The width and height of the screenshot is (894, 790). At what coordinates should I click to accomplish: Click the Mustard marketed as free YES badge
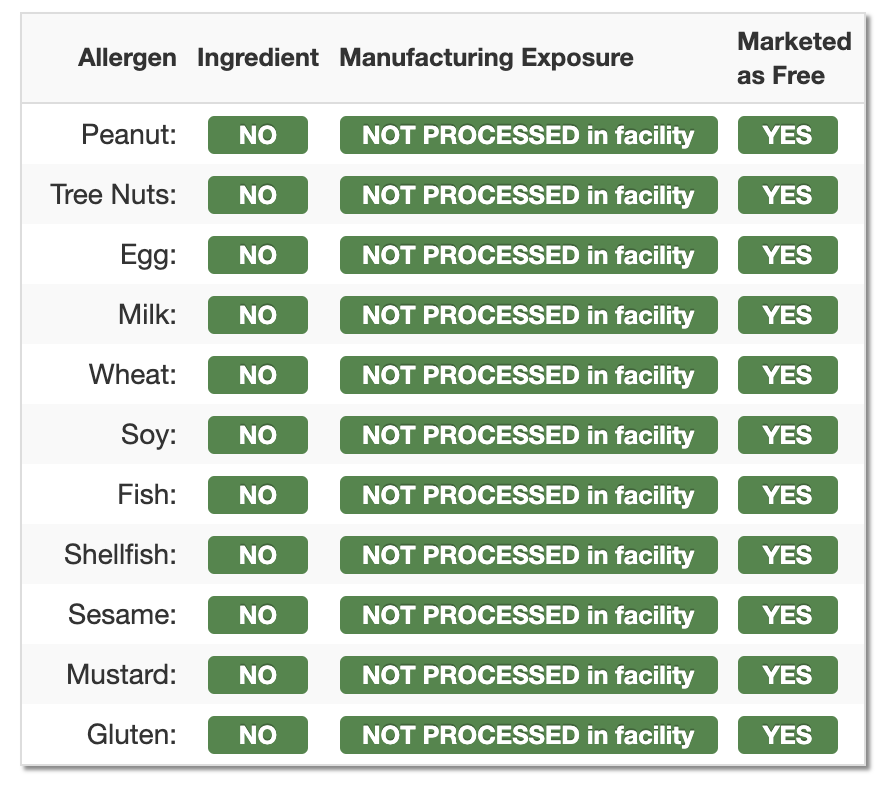[787, 675]
